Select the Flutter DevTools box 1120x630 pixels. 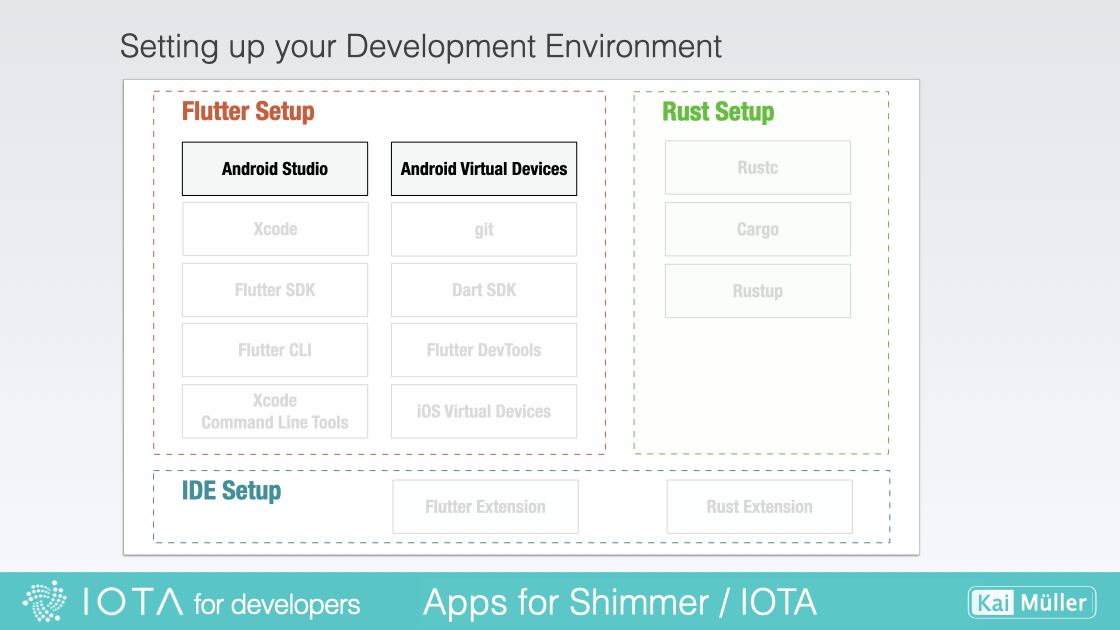(x=484, y=350)
